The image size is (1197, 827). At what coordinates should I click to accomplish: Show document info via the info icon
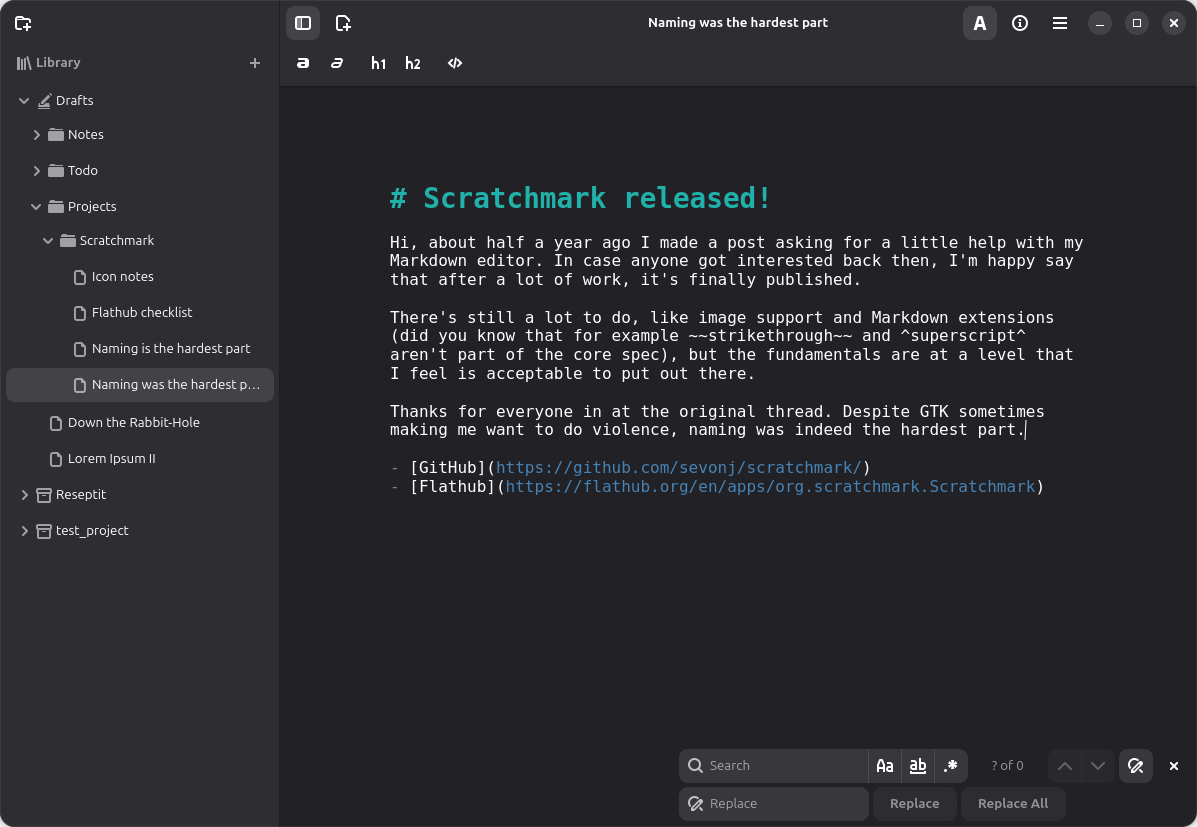click(x=1020, y=23)
